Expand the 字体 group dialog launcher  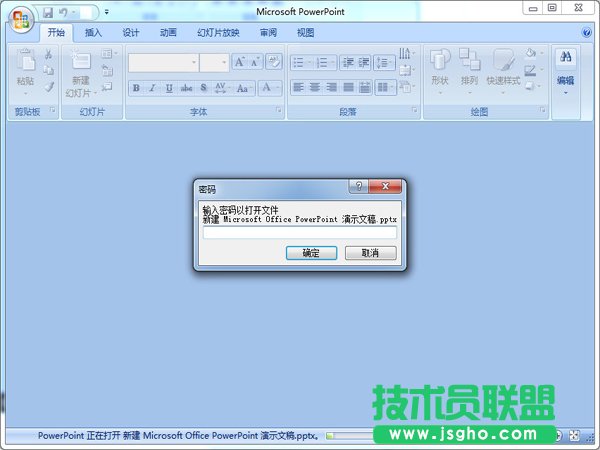tap(278, 112)
